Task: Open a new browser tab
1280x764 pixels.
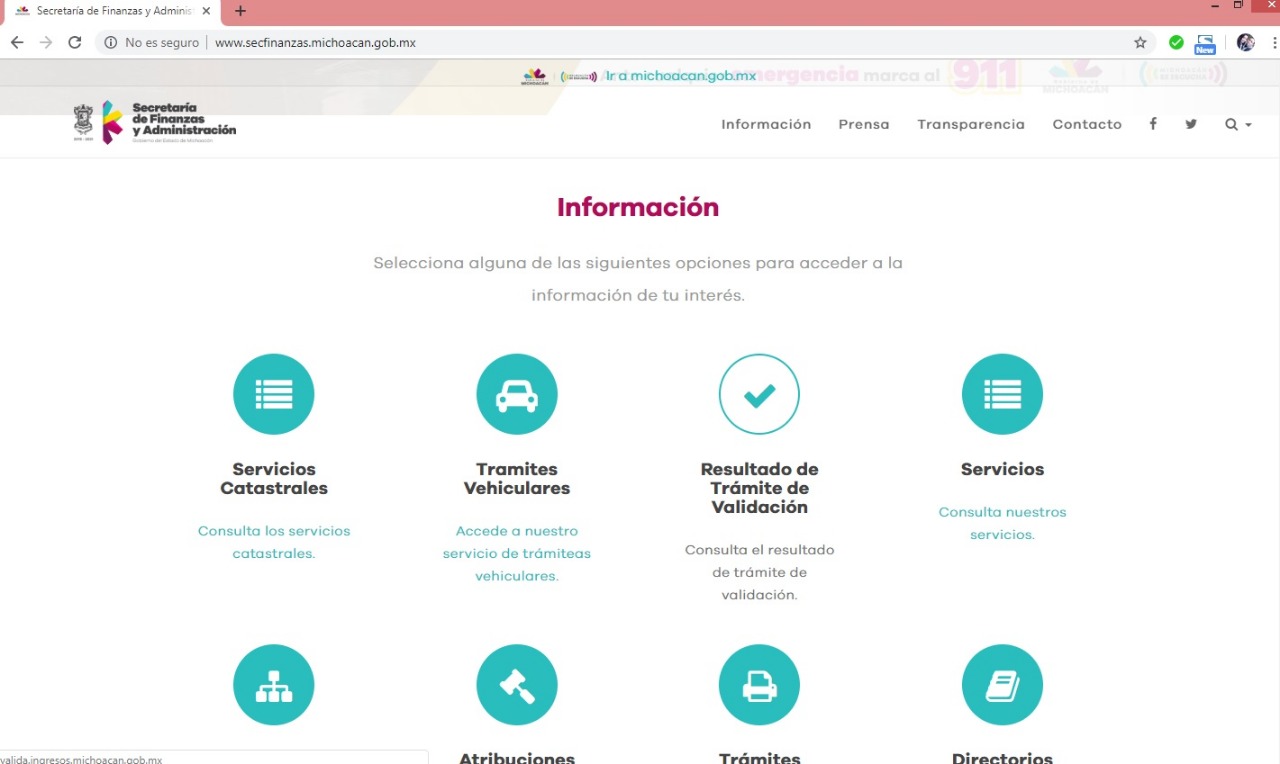Action: point(238,12)
